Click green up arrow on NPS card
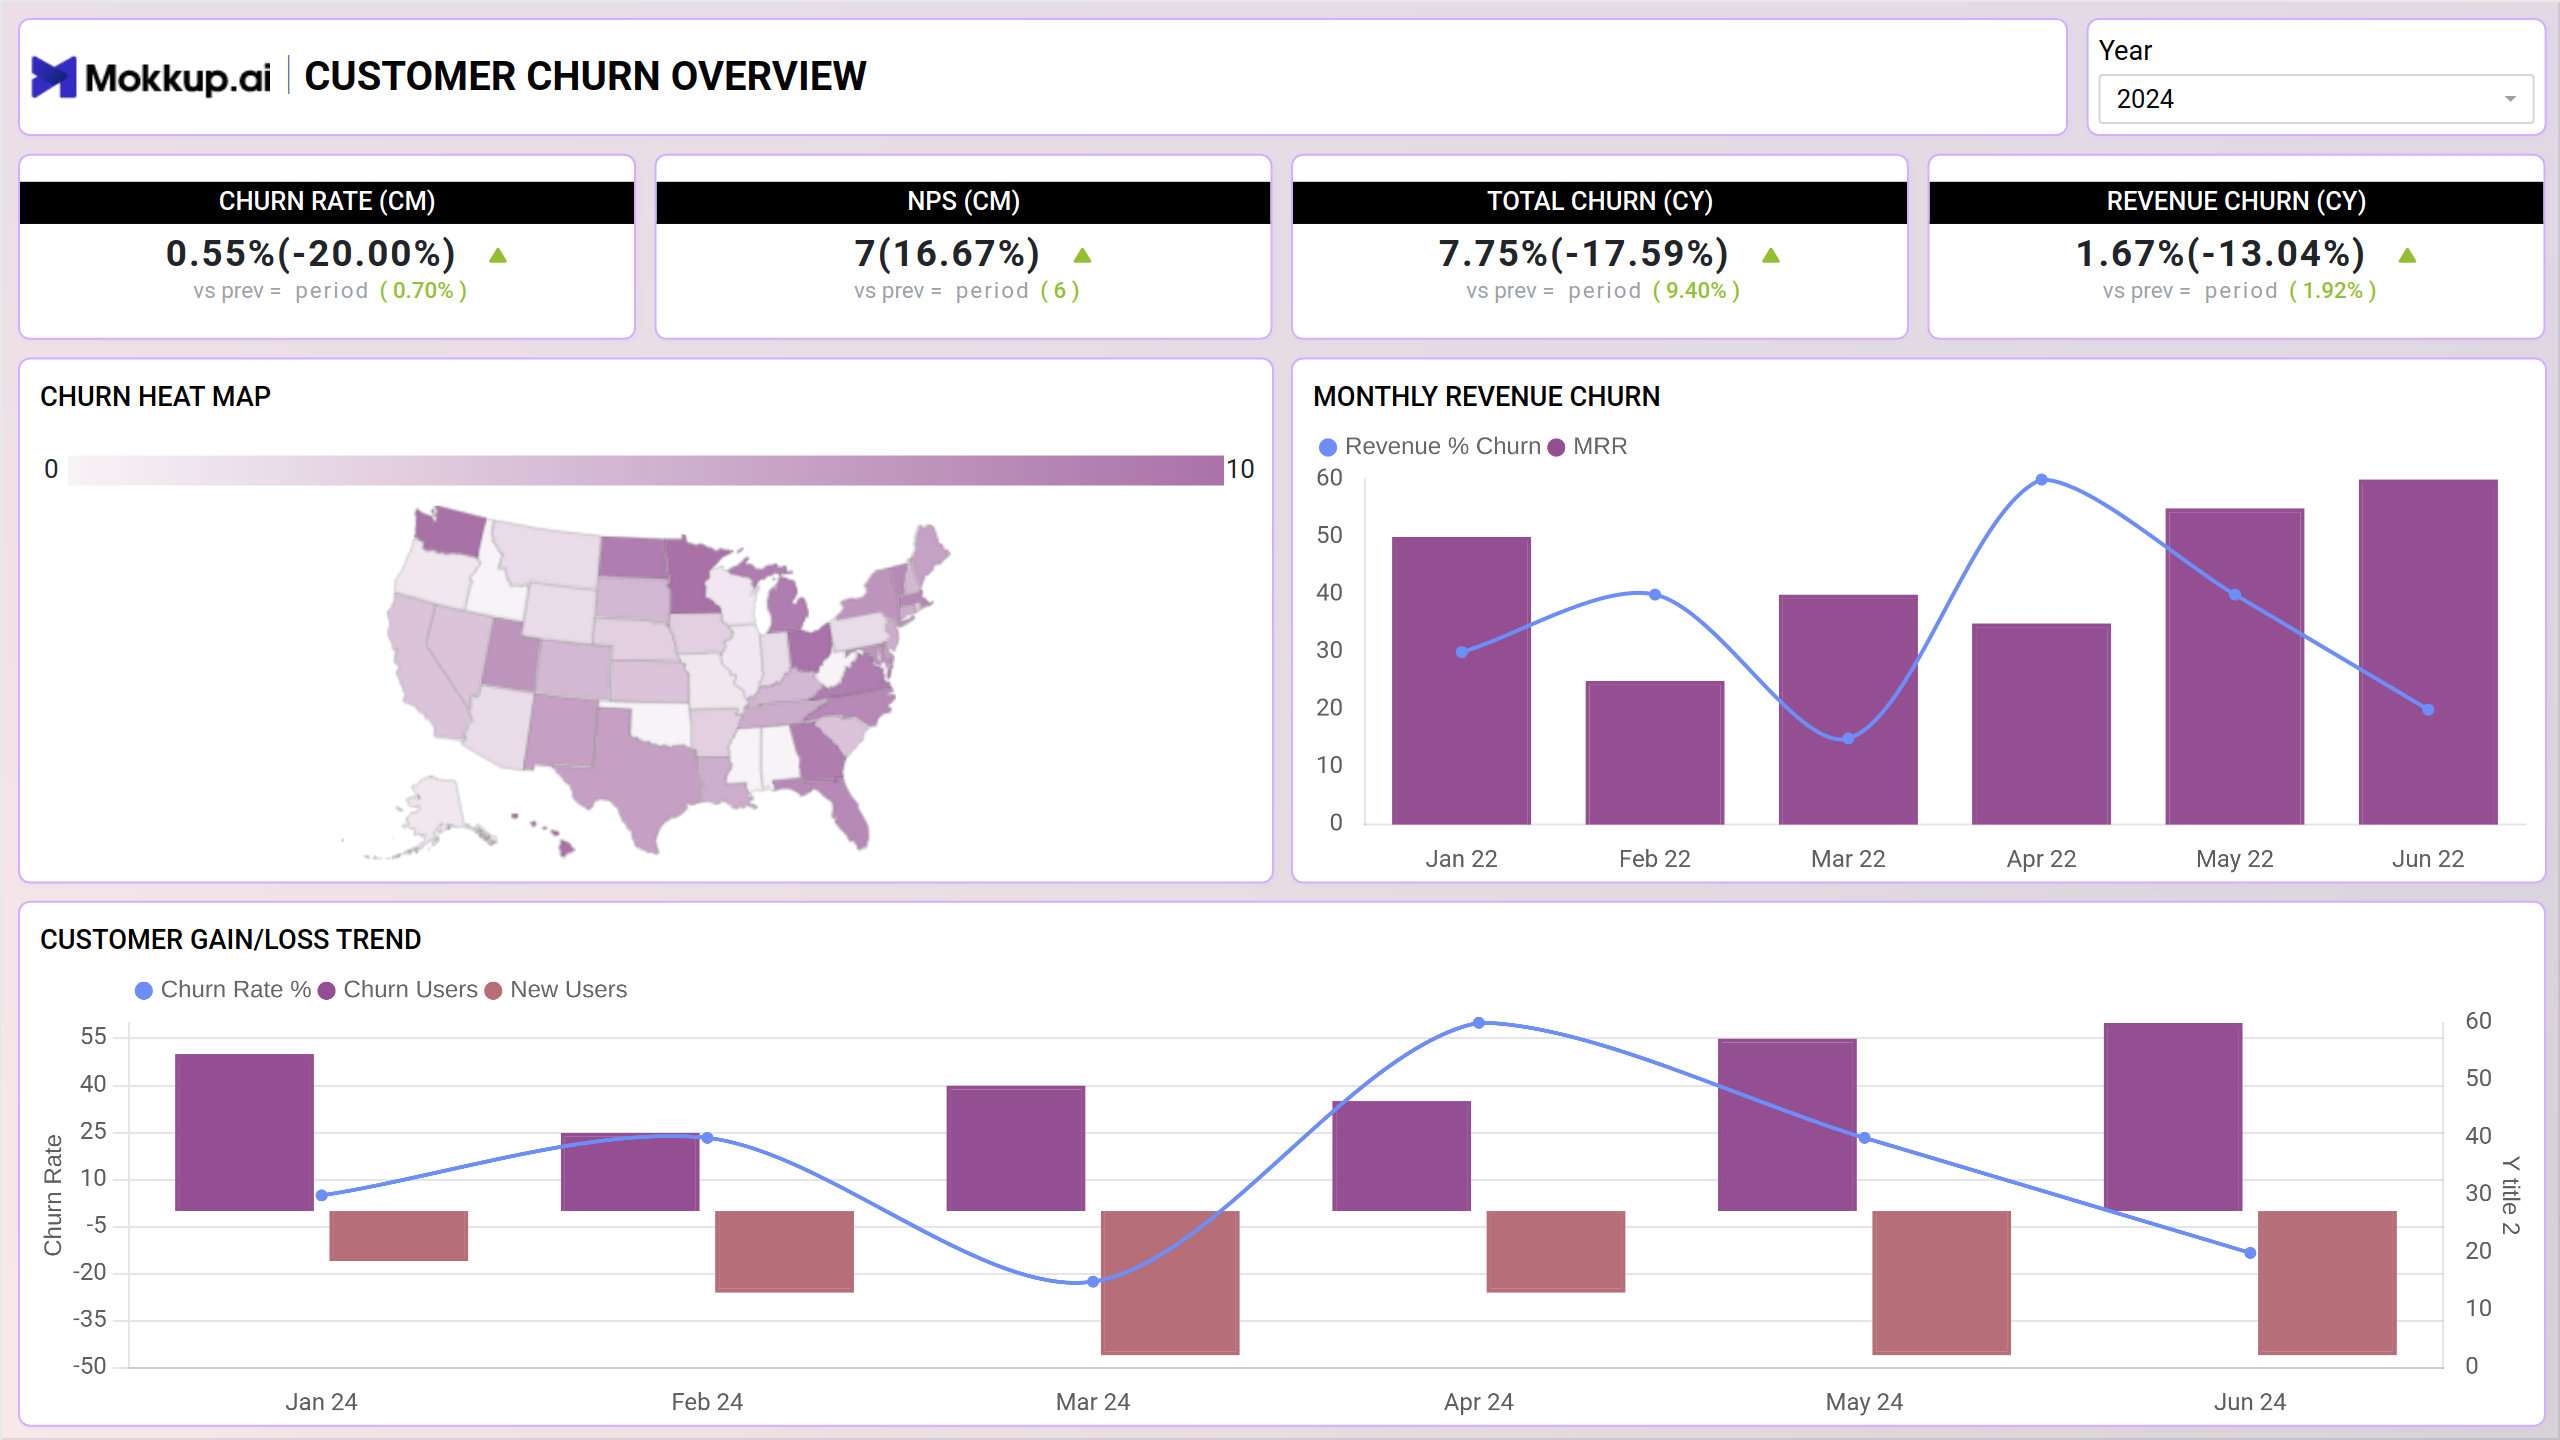2560x1440 pixels. point(1082,256)
